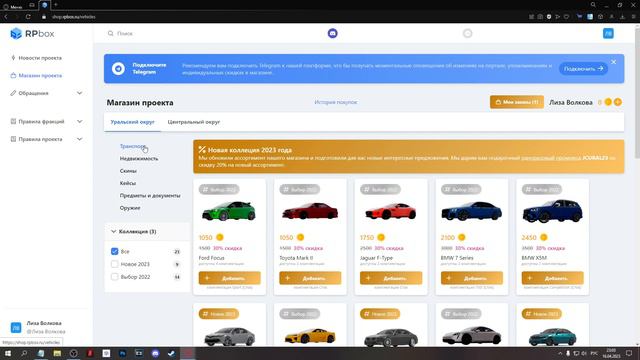Go back in browser

pos(6,17)
